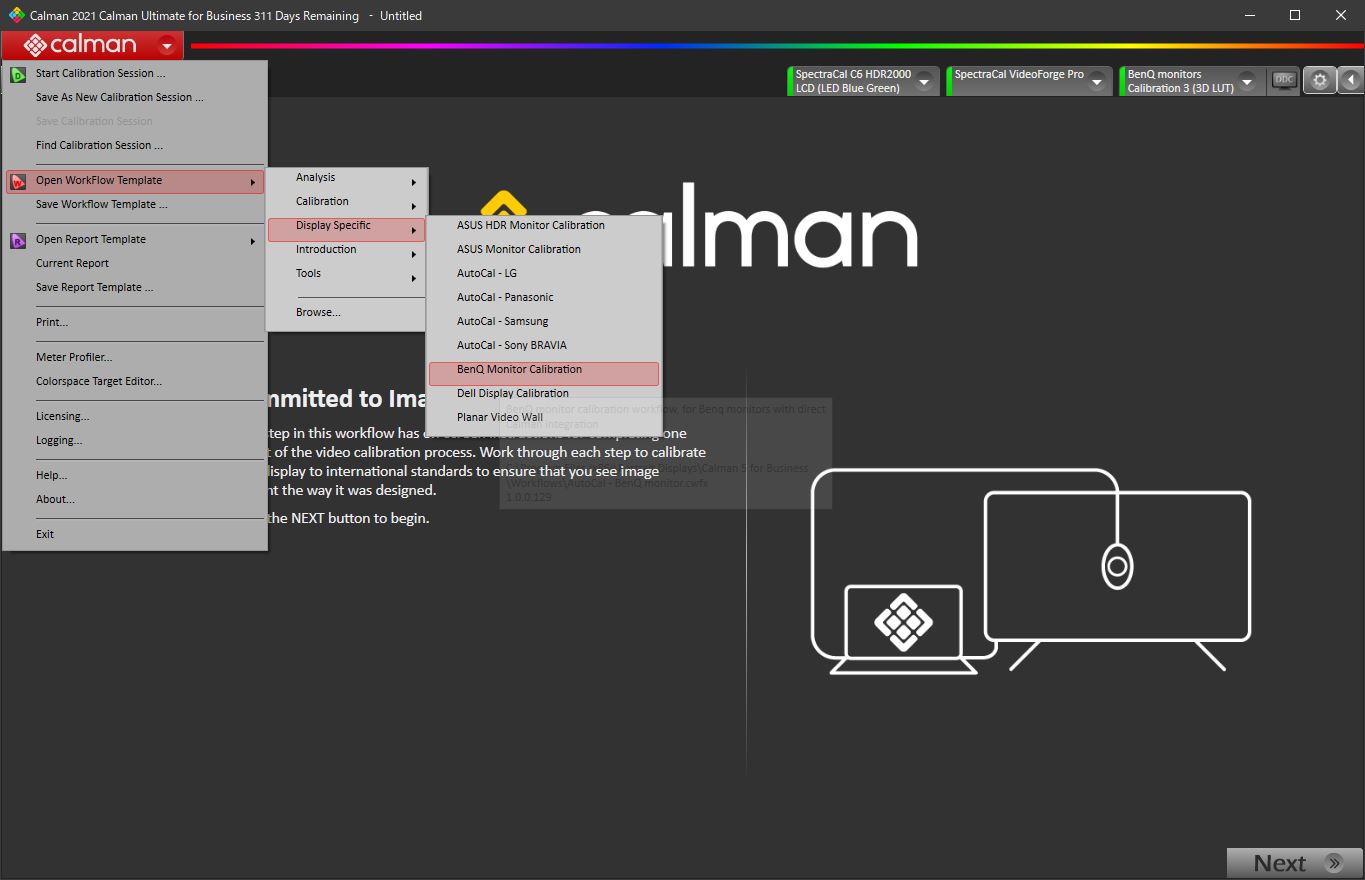
Task: Select Licensing menu entry
Action: coord(135,416)
